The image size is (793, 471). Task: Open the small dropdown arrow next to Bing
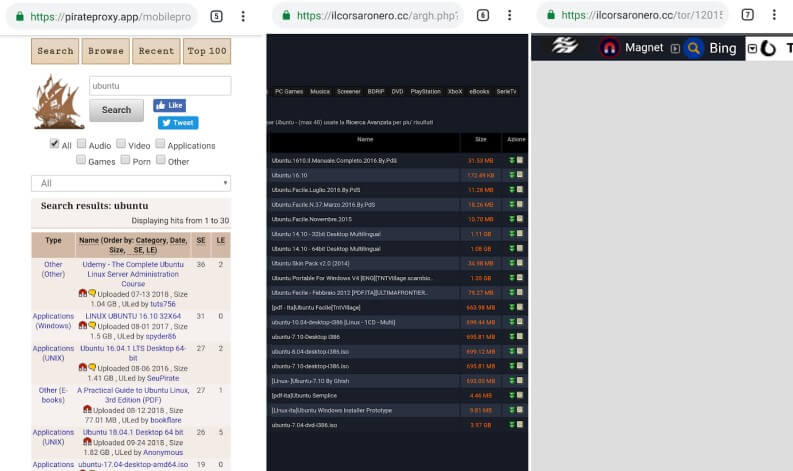pyautogui.click(x=752, y=49)
